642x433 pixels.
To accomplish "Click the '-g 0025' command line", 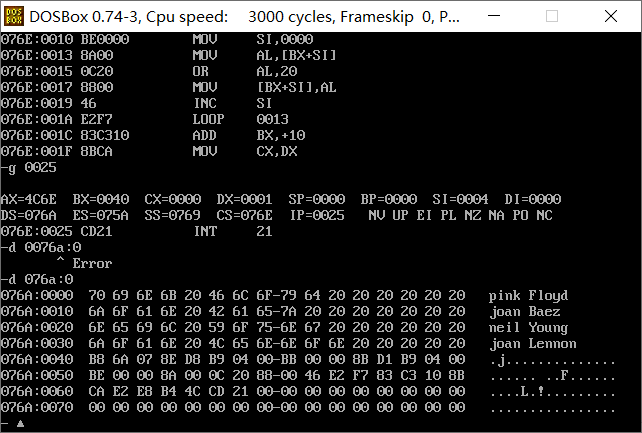I will point(28,167).
